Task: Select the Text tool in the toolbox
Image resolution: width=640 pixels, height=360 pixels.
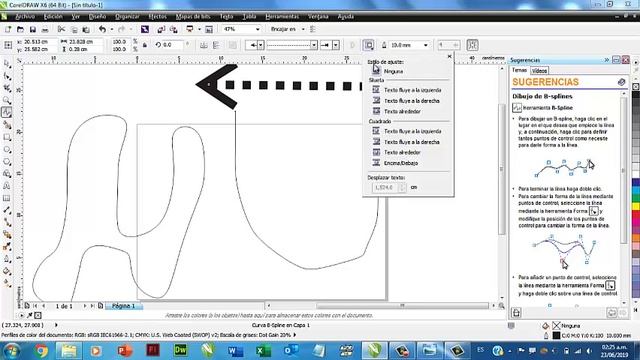Action: click(x=7, y=186)
